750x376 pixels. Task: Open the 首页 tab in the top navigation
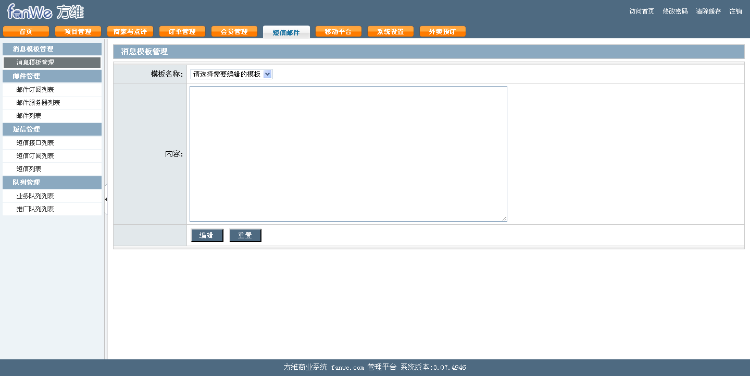tap(26, 32)
